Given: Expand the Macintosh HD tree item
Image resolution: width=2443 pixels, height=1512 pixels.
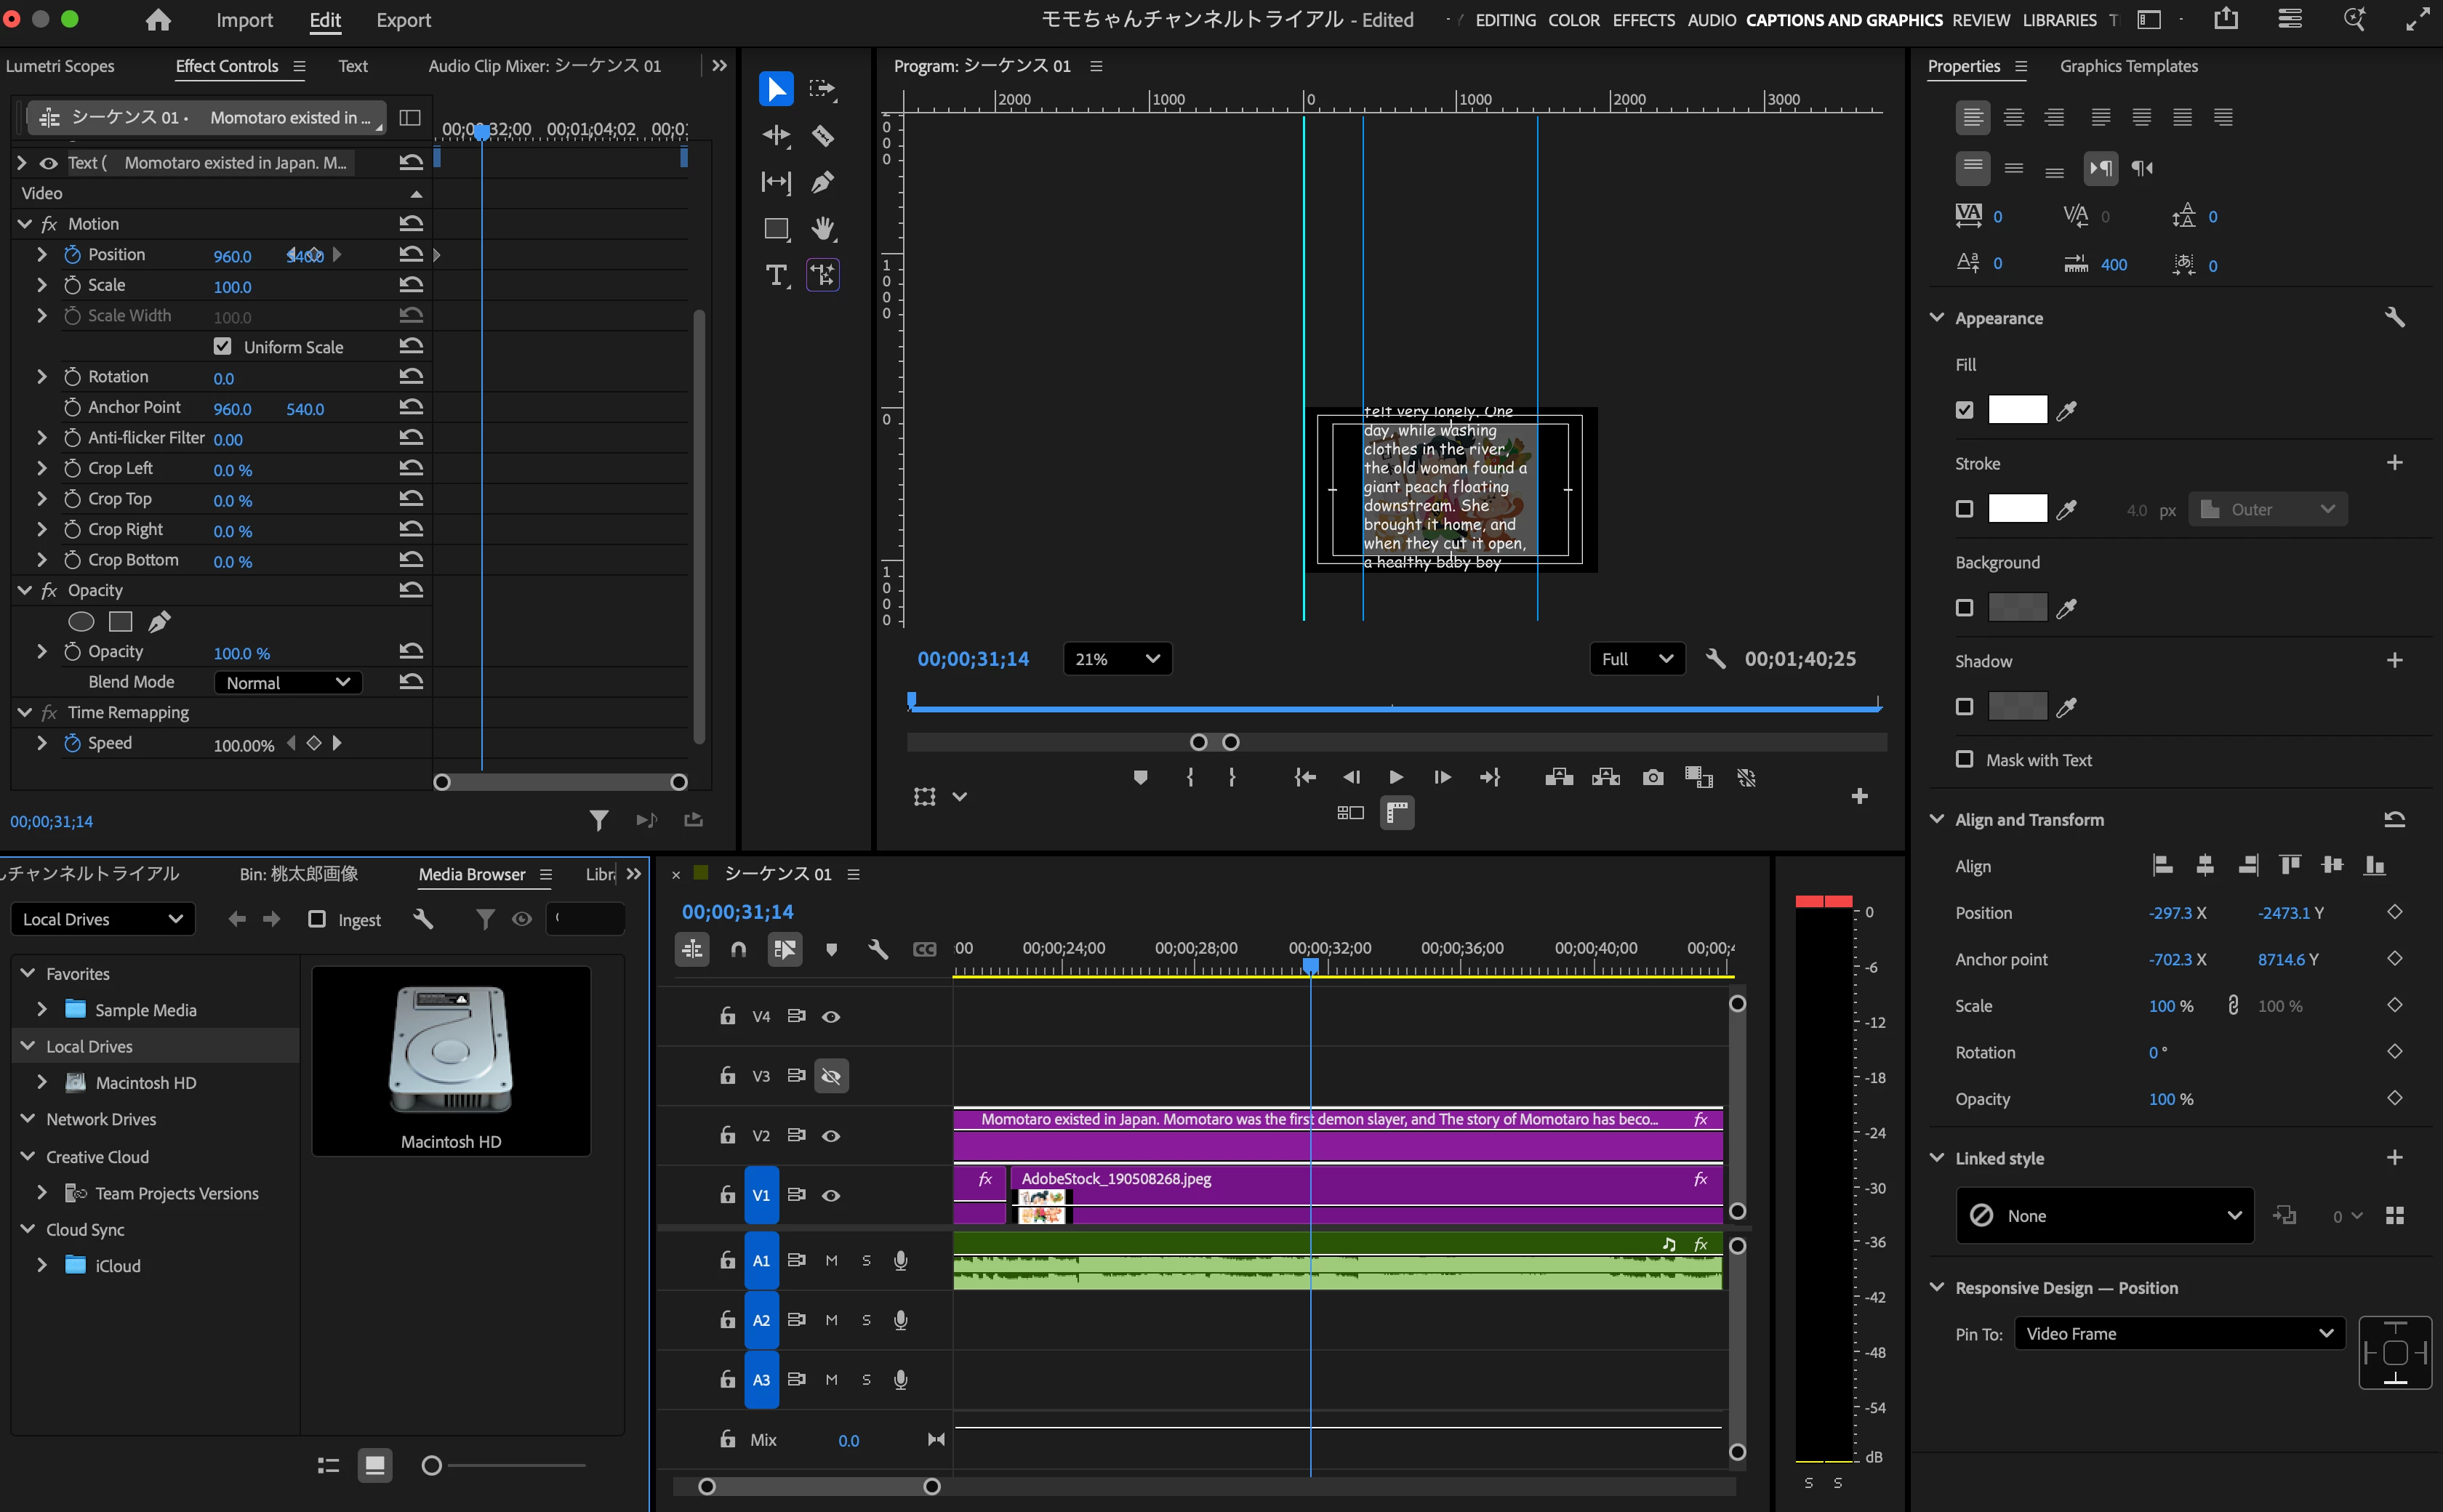Looking at the screenshot, I should 42,1082.
